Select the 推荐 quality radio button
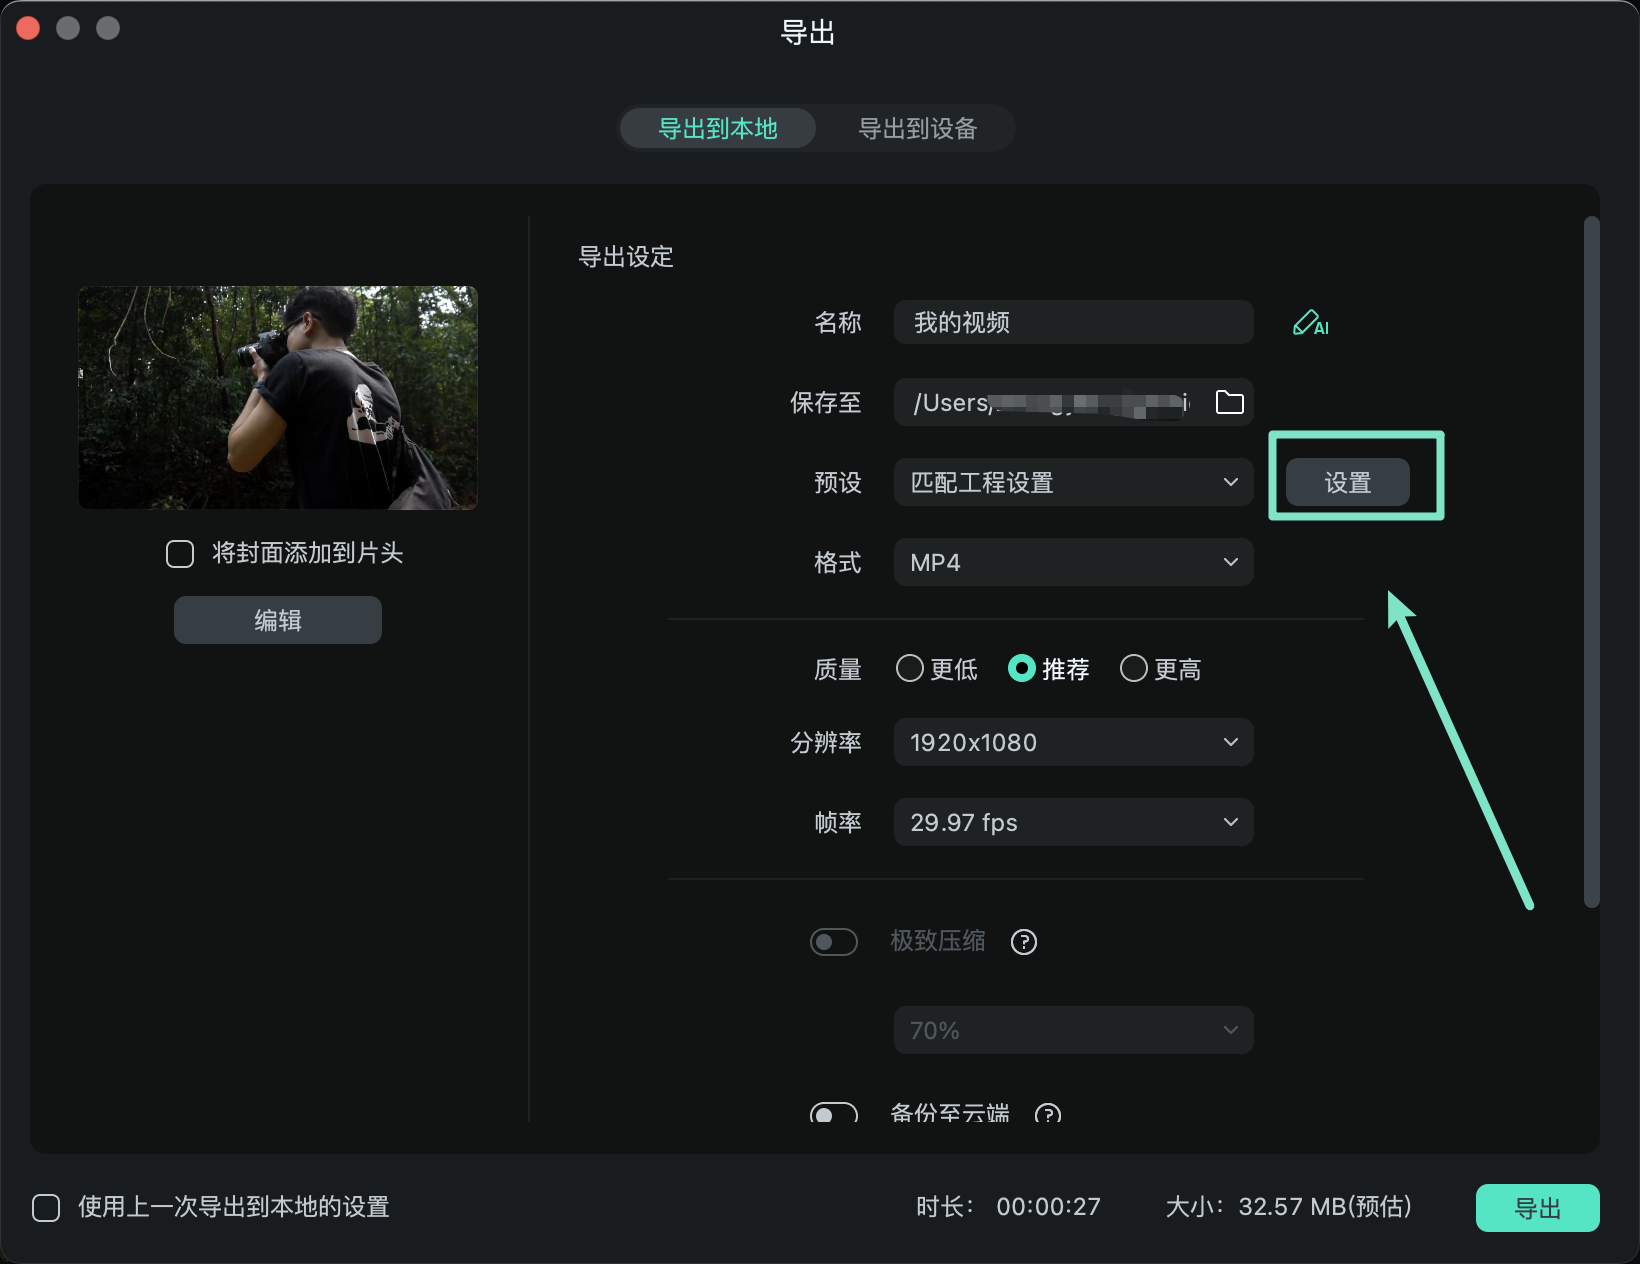Image resolution: width=1640 pixels, height=1264 pixels. coord(1022,669)
